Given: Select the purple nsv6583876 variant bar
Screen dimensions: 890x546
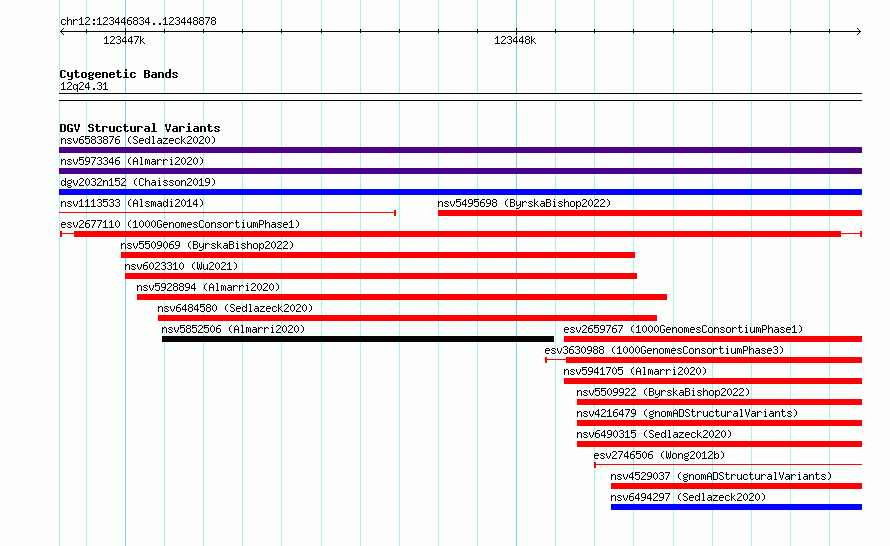Looking at the screenshot, I should pos(460,150).
